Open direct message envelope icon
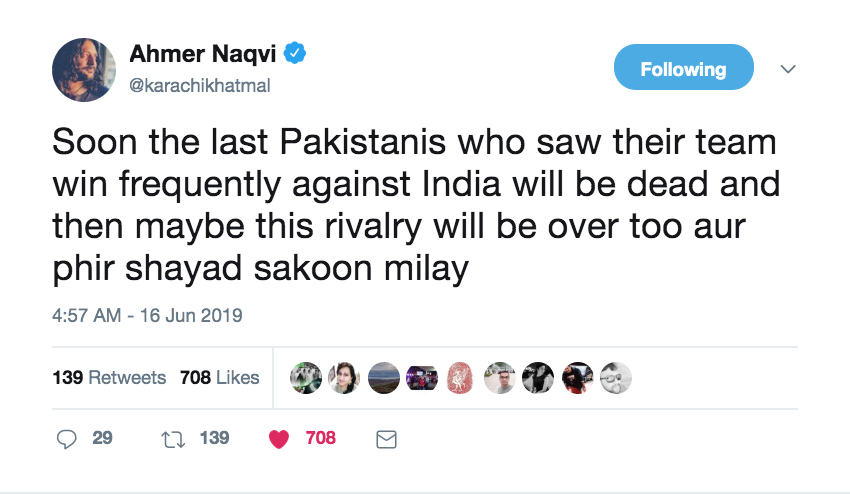Image resolution: width=850 pixels, height=494 pixels. (387, 439)
